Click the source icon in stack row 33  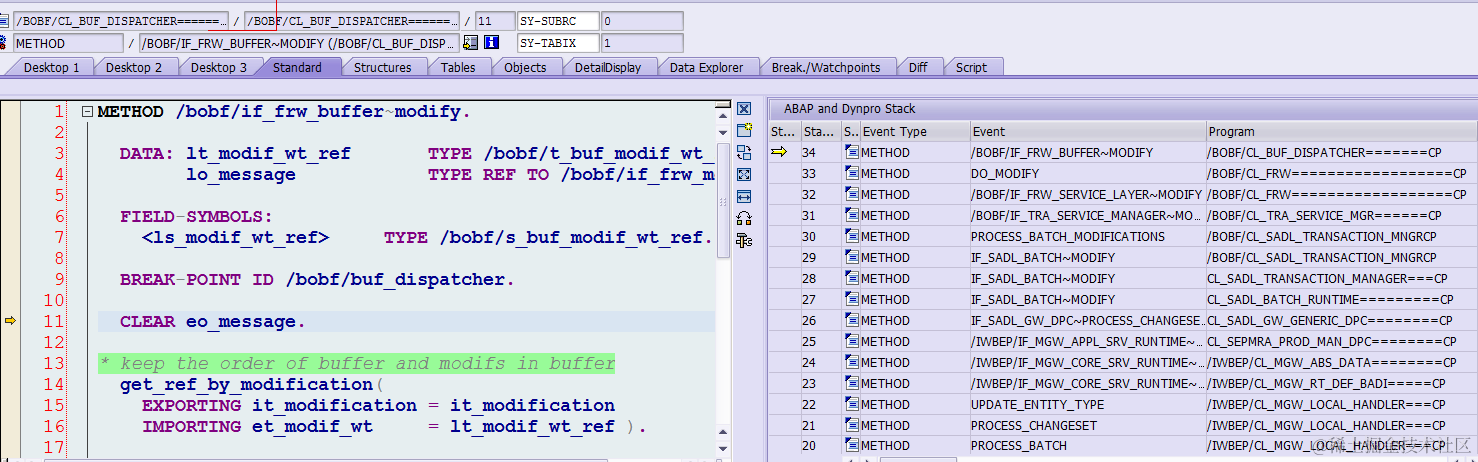[x=851, y=173]
